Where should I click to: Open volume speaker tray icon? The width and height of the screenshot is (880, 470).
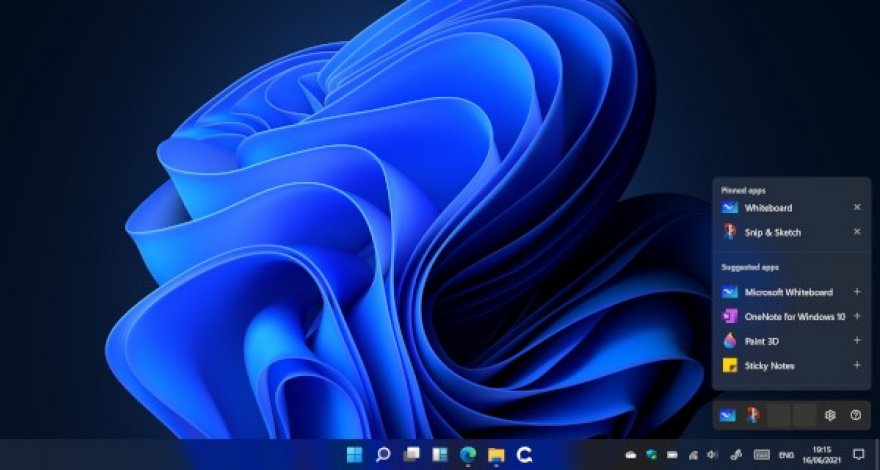[713, 454]
